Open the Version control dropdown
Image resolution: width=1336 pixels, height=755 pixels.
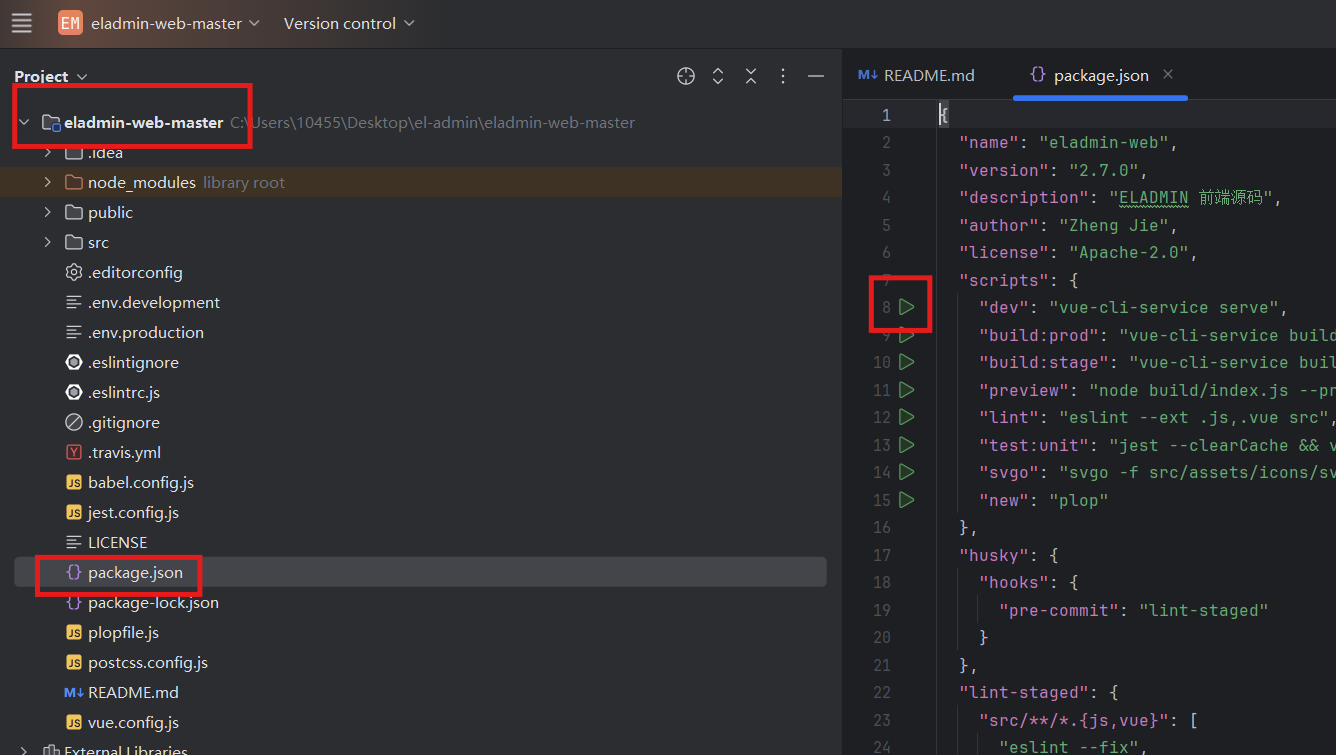[349, 23]
